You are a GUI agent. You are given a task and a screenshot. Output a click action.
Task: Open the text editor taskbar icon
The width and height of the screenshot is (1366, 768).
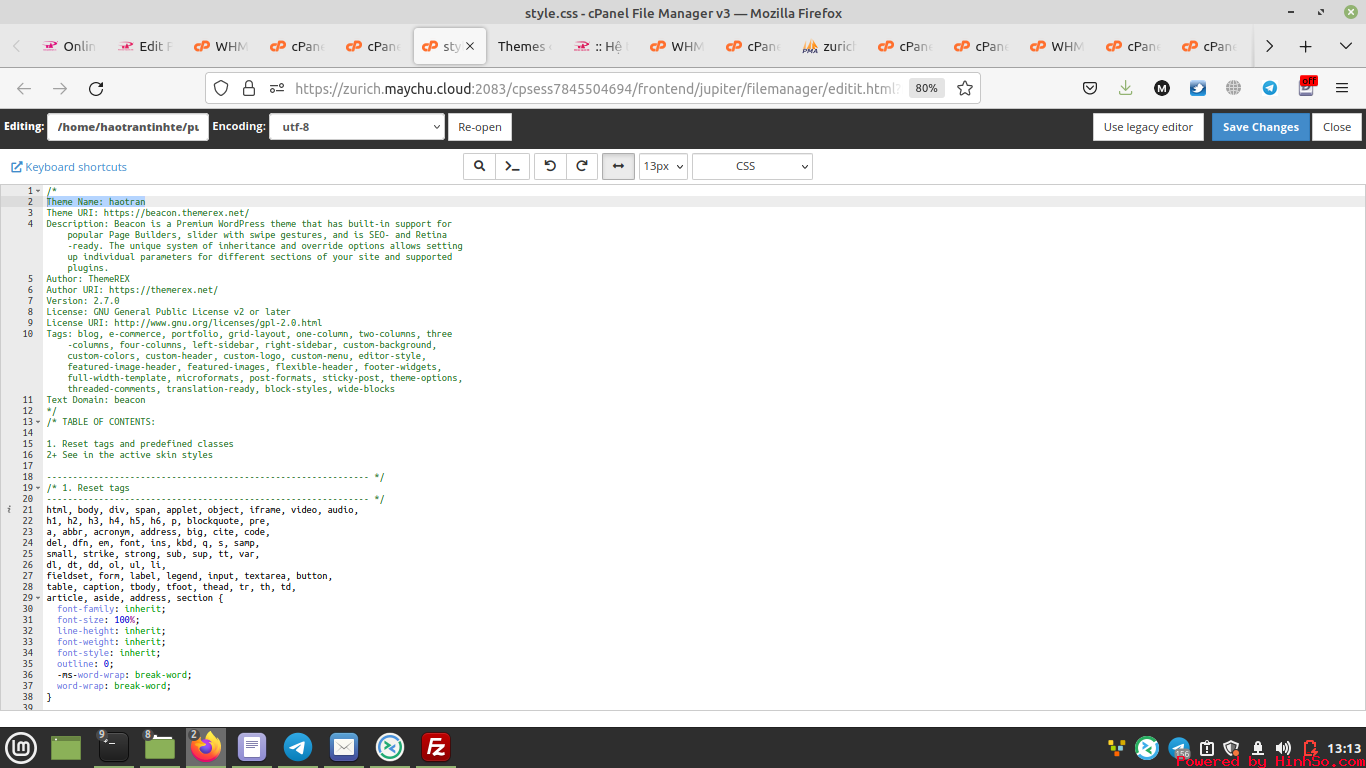pyautogui.click(x=252, y=747)
